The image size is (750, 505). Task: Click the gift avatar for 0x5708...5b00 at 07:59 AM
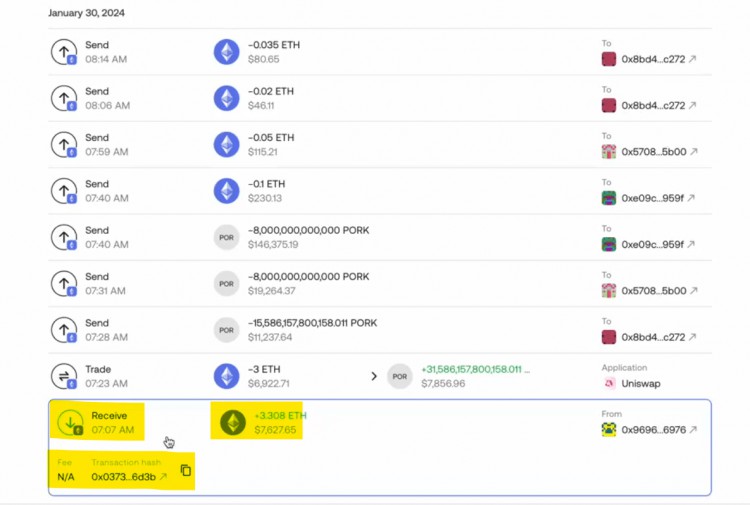609,152
